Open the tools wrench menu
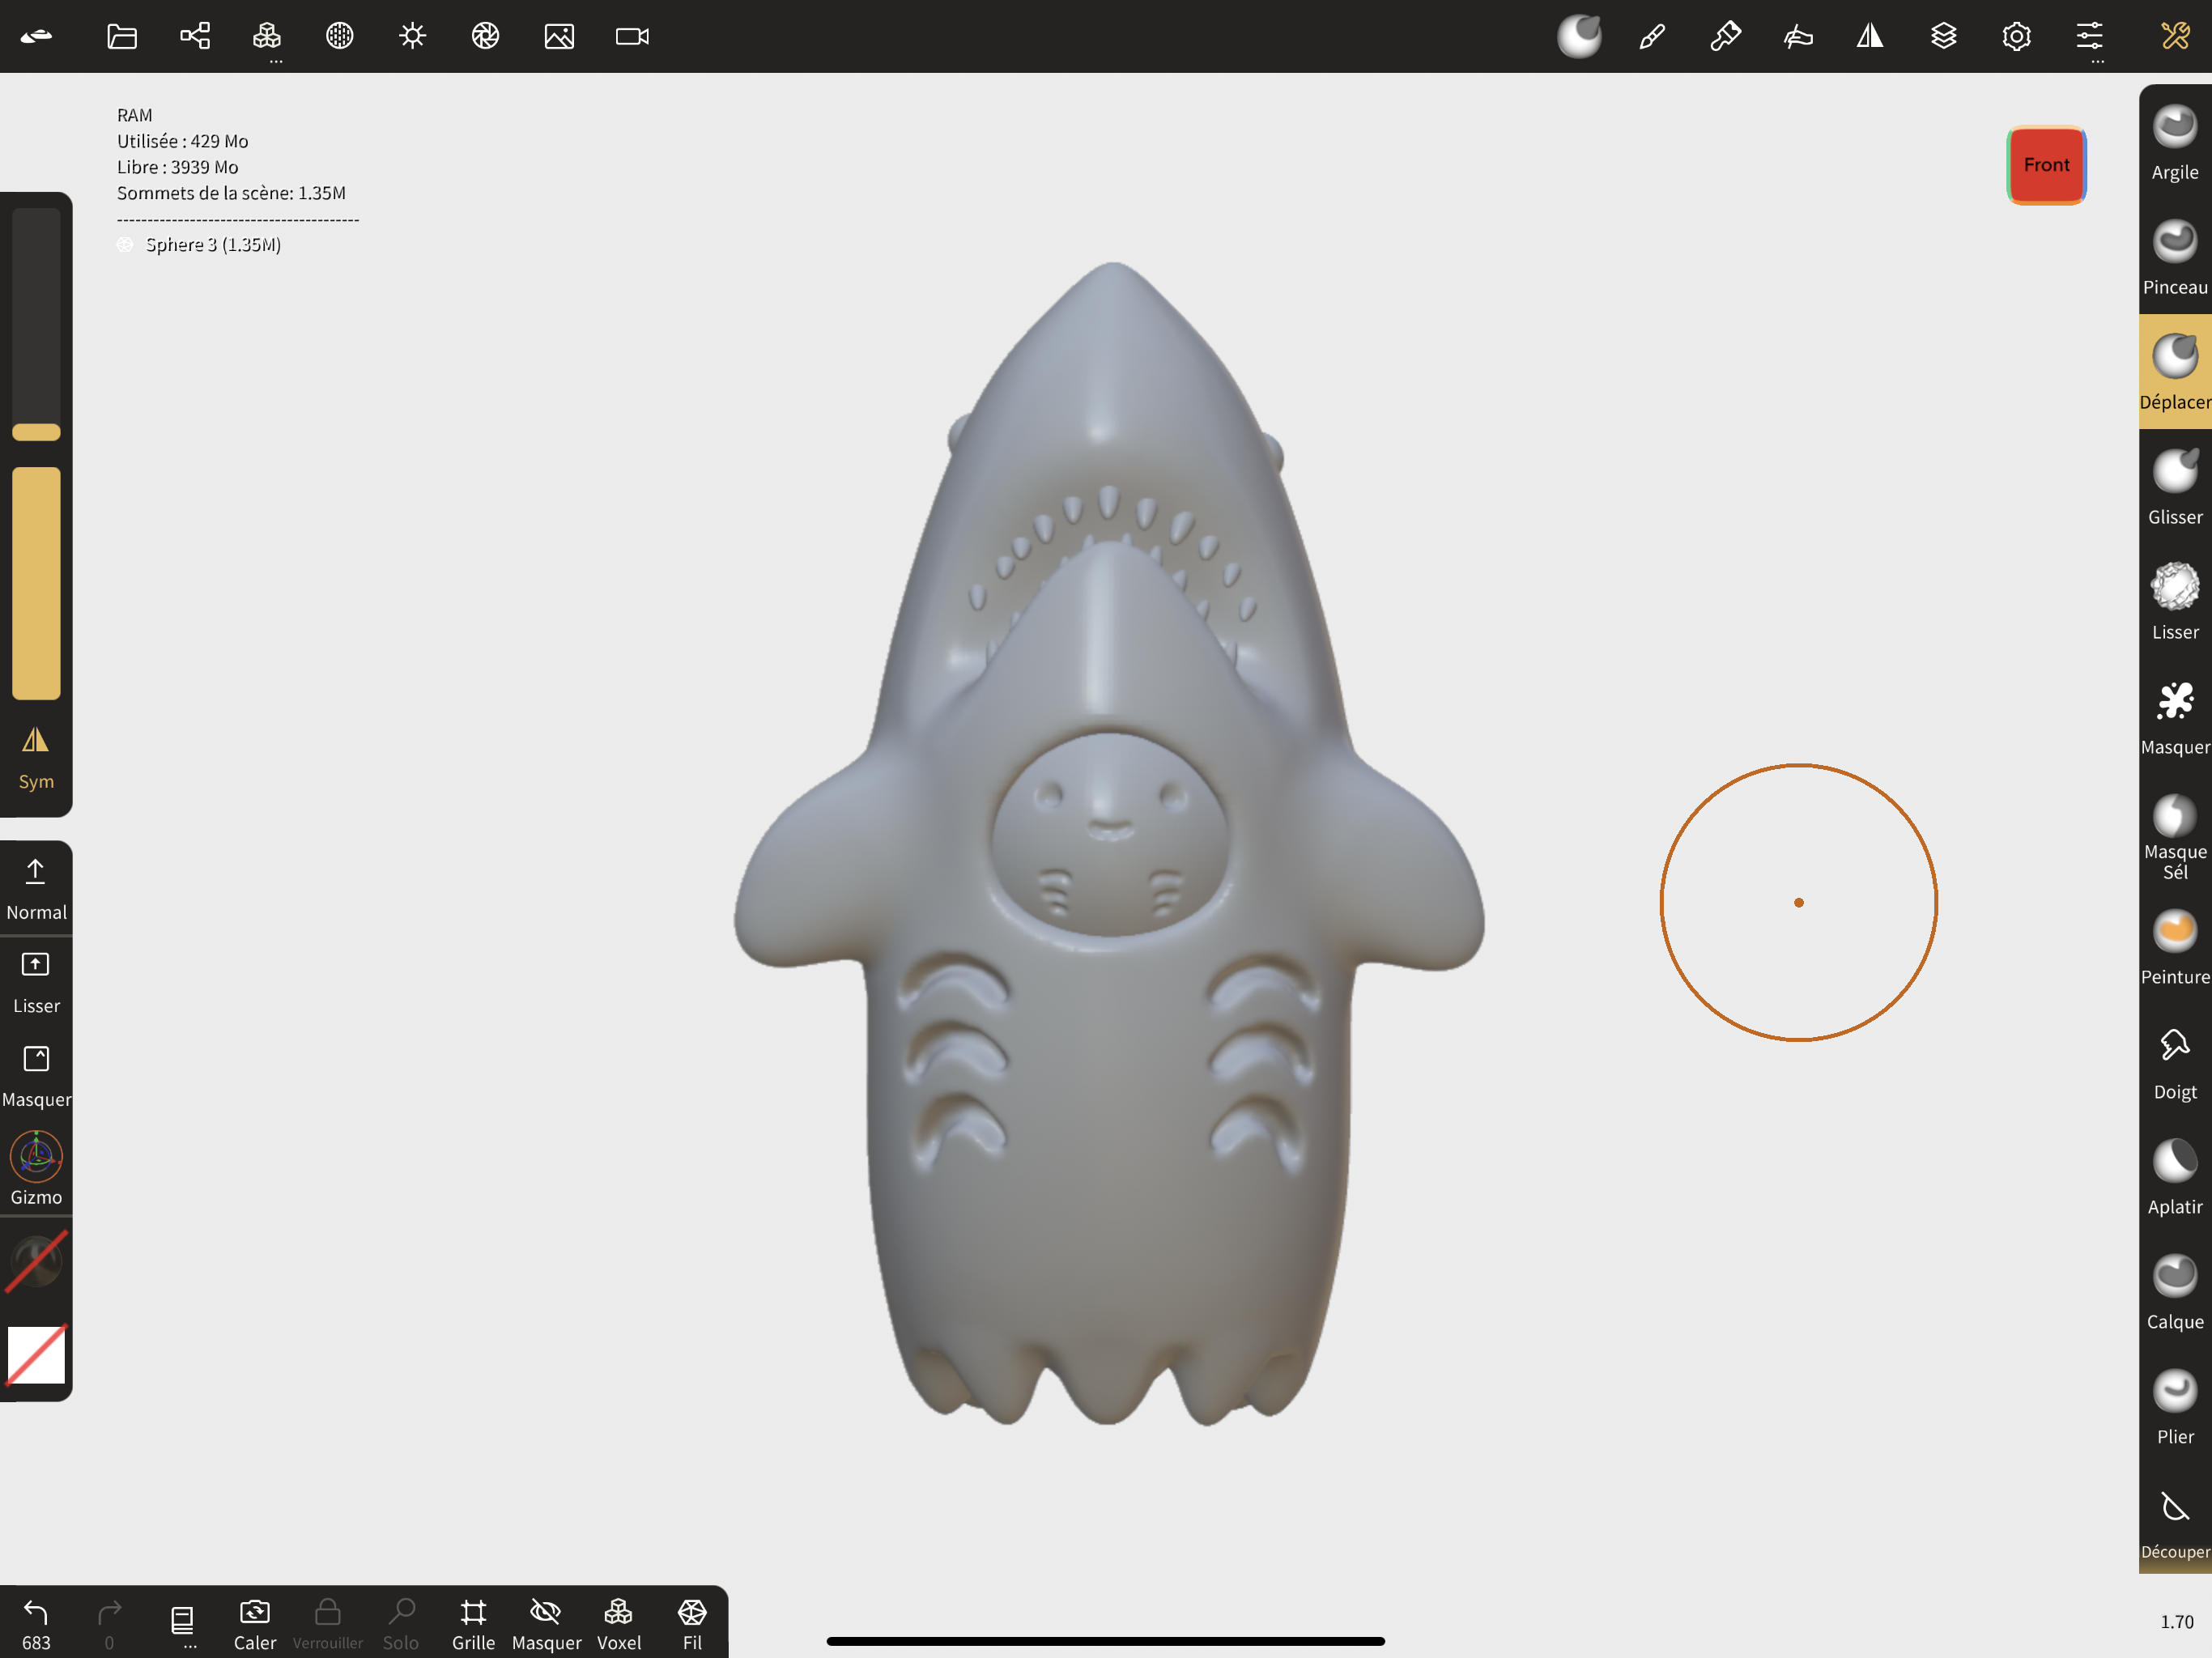This screenshot has height=1658, width=2212. click(2175, 37)
